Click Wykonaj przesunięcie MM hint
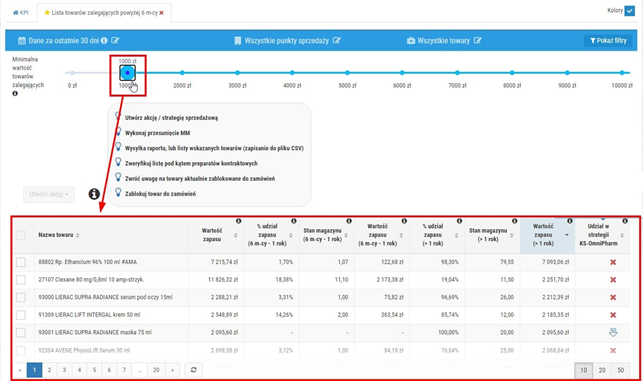The width and height of the screenshot is (643, 381). click(157, 133)
